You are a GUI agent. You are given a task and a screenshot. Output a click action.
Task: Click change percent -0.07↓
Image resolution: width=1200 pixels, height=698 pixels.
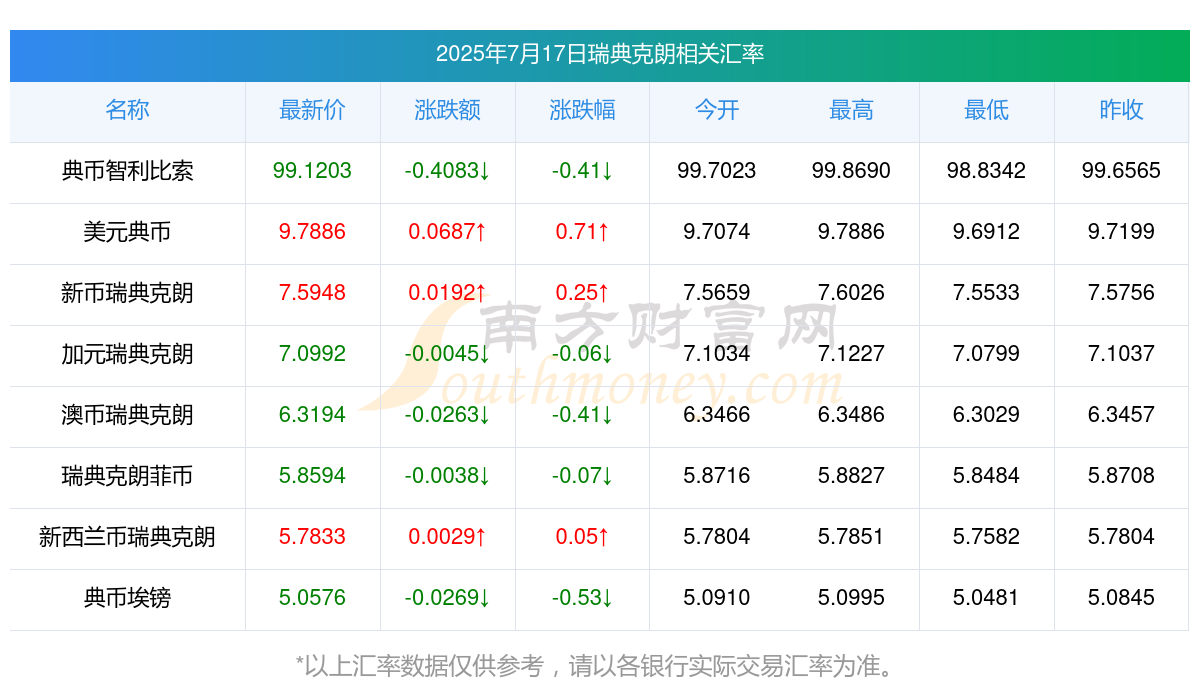coord(582,476)
